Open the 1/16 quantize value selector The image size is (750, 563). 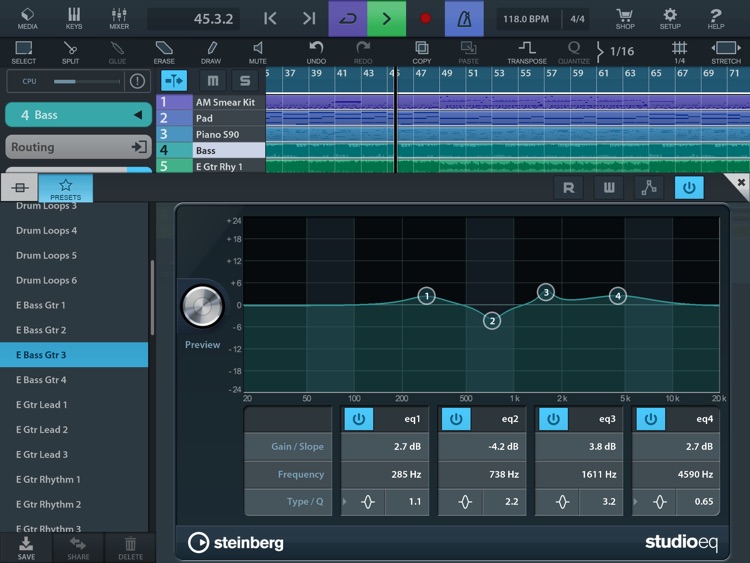tap(616, 51)
